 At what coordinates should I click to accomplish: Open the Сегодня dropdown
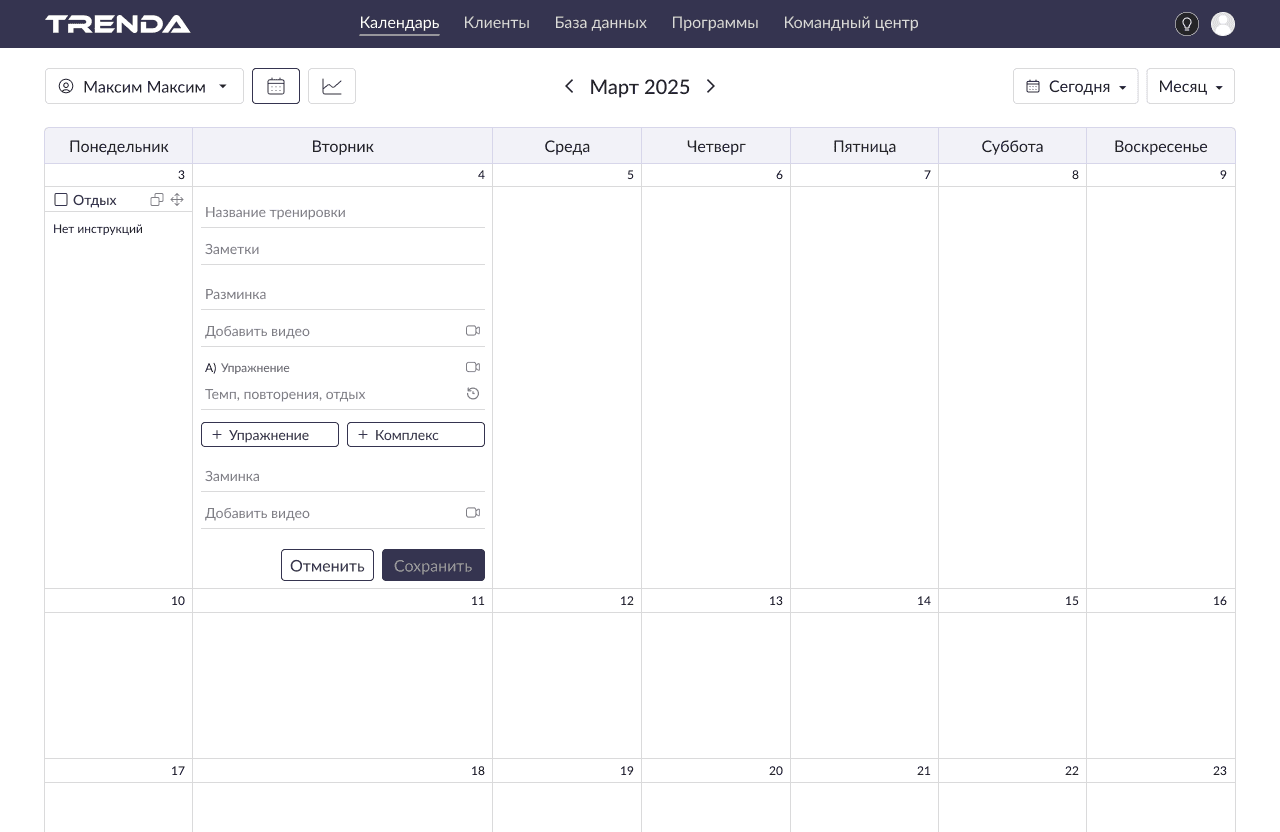pyautogui.click(x=1075, y=86)
